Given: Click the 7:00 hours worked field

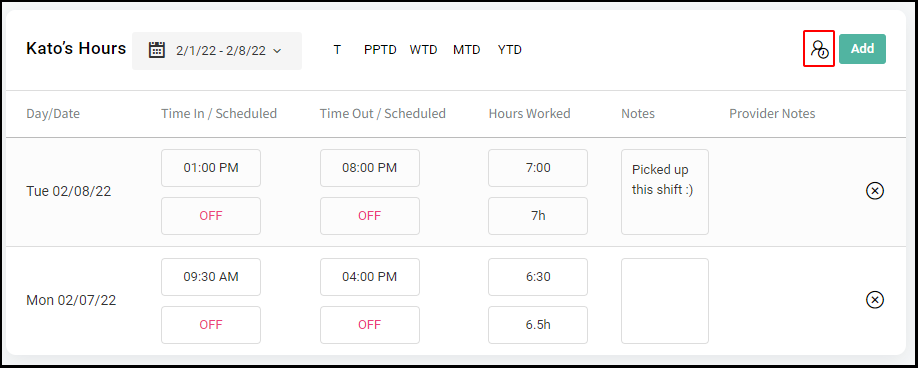Looking at the screenshot, I should tap(538, 168).
